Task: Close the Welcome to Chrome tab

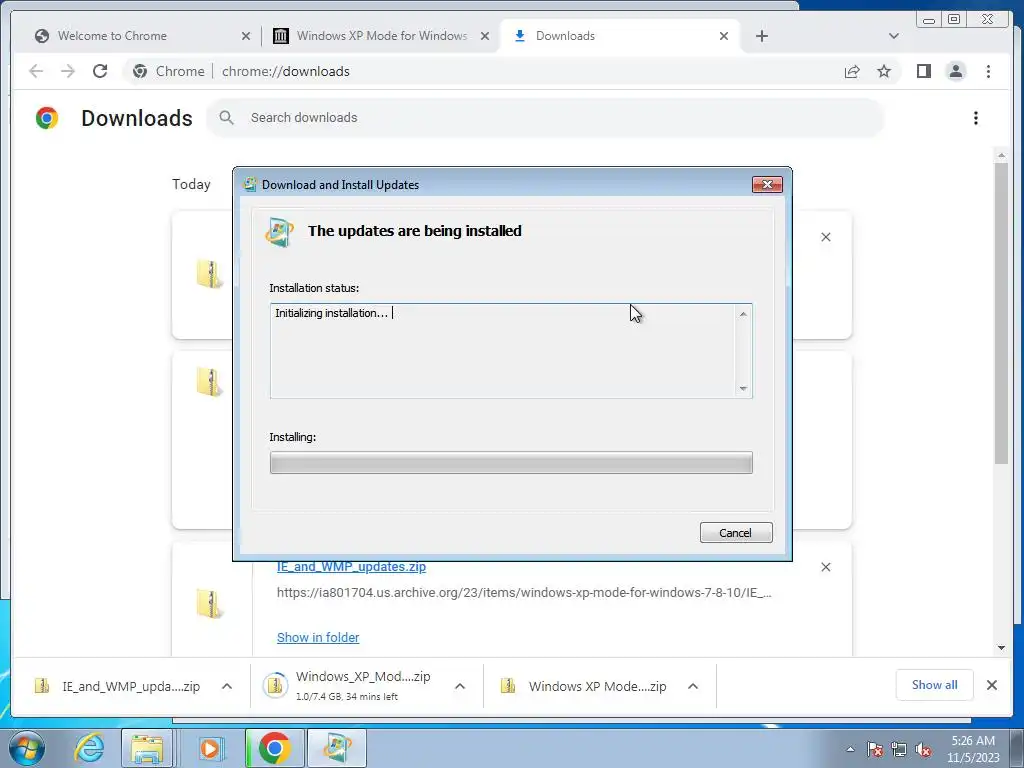Action: (x=246, y=36)
